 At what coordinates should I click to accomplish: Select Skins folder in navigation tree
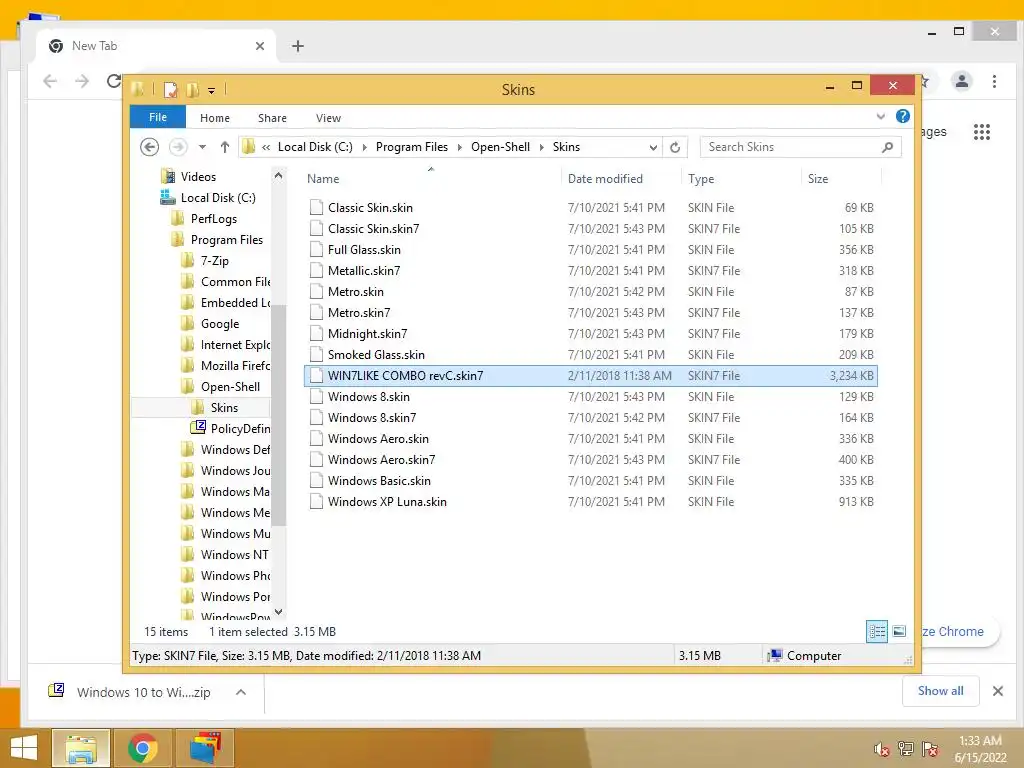point(224,408)
